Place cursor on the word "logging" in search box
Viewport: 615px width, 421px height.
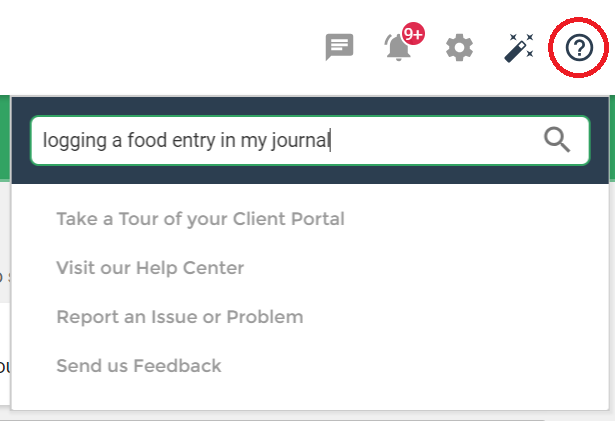pyautogui.click(x=75, y=140)
